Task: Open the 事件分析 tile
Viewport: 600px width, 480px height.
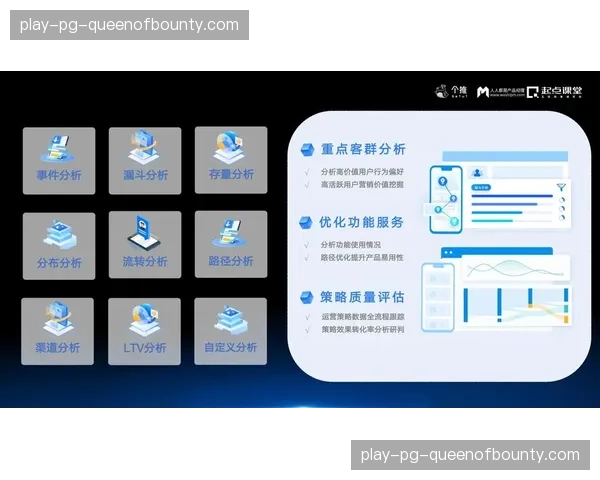Action: 59,161
